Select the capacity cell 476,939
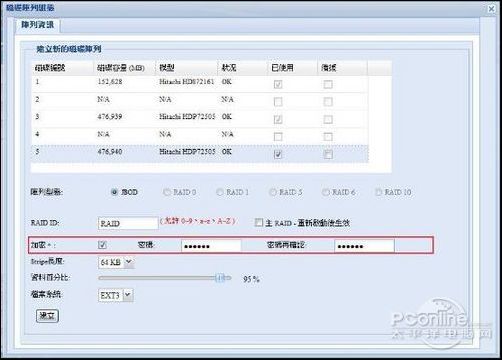The height and width of the screenshot is (360, 502). 110,117
